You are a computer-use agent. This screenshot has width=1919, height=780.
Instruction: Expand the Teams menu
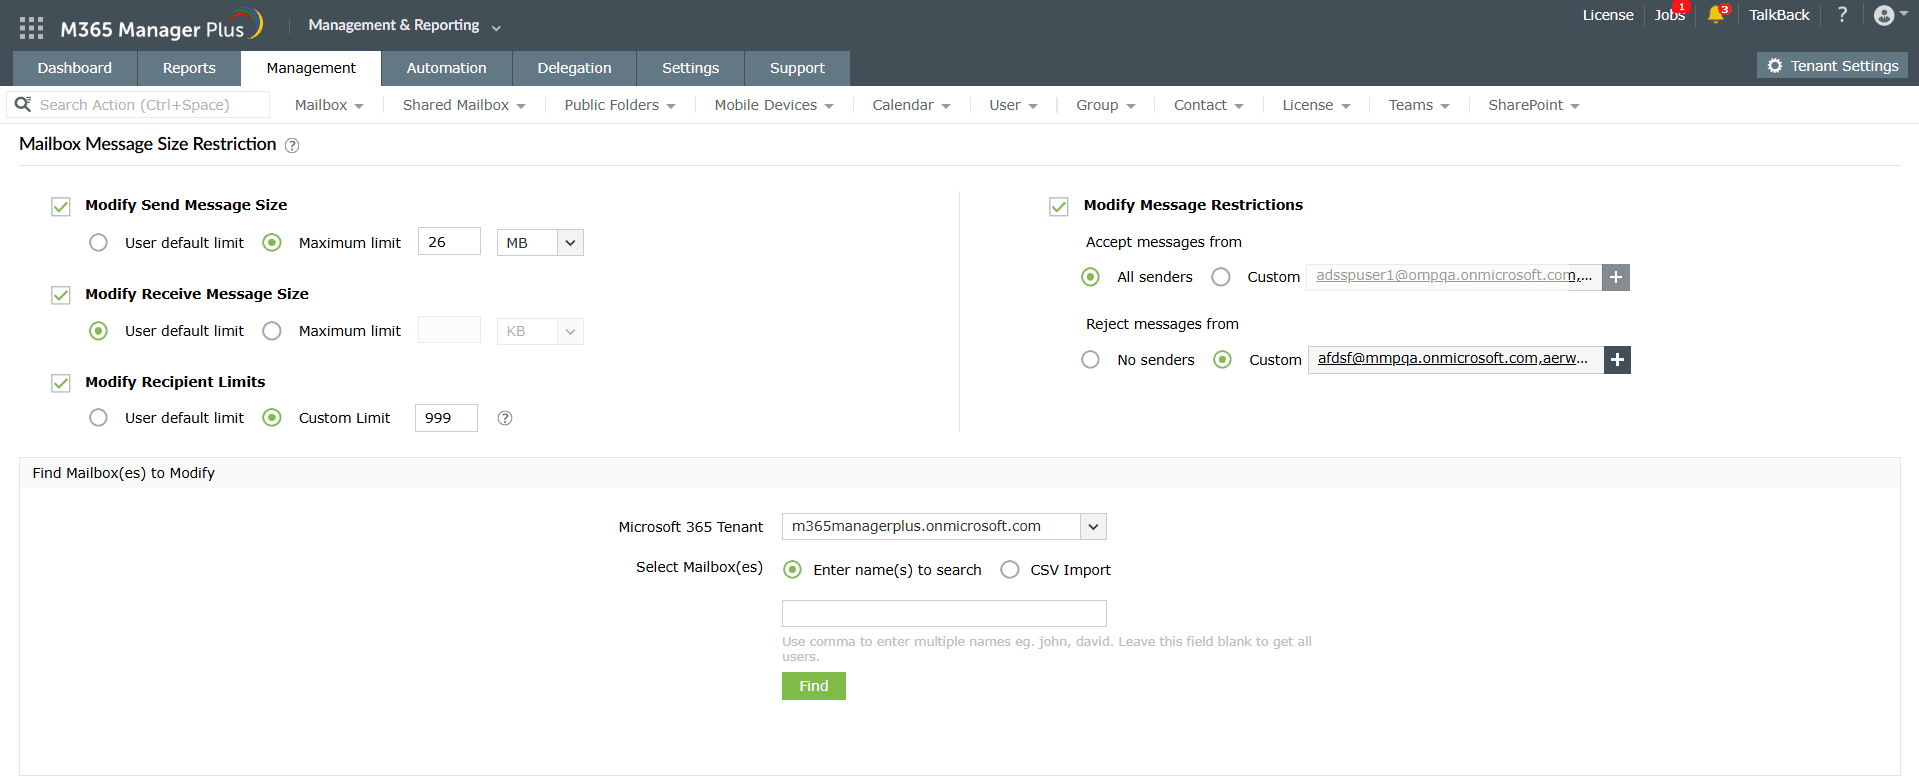(1419, 105)
